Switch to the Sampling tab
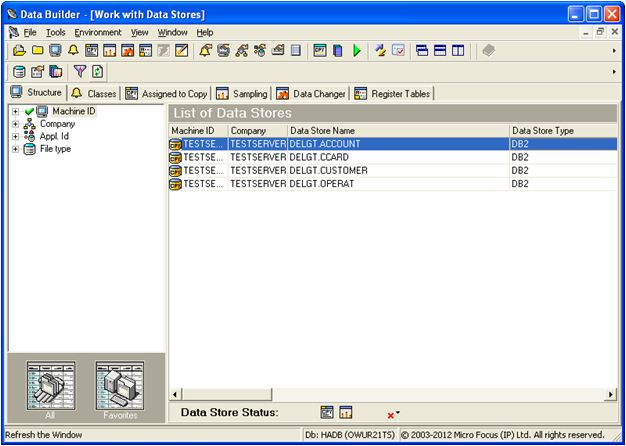The height and width of the screenshot is (446, 626). (242, 93)
